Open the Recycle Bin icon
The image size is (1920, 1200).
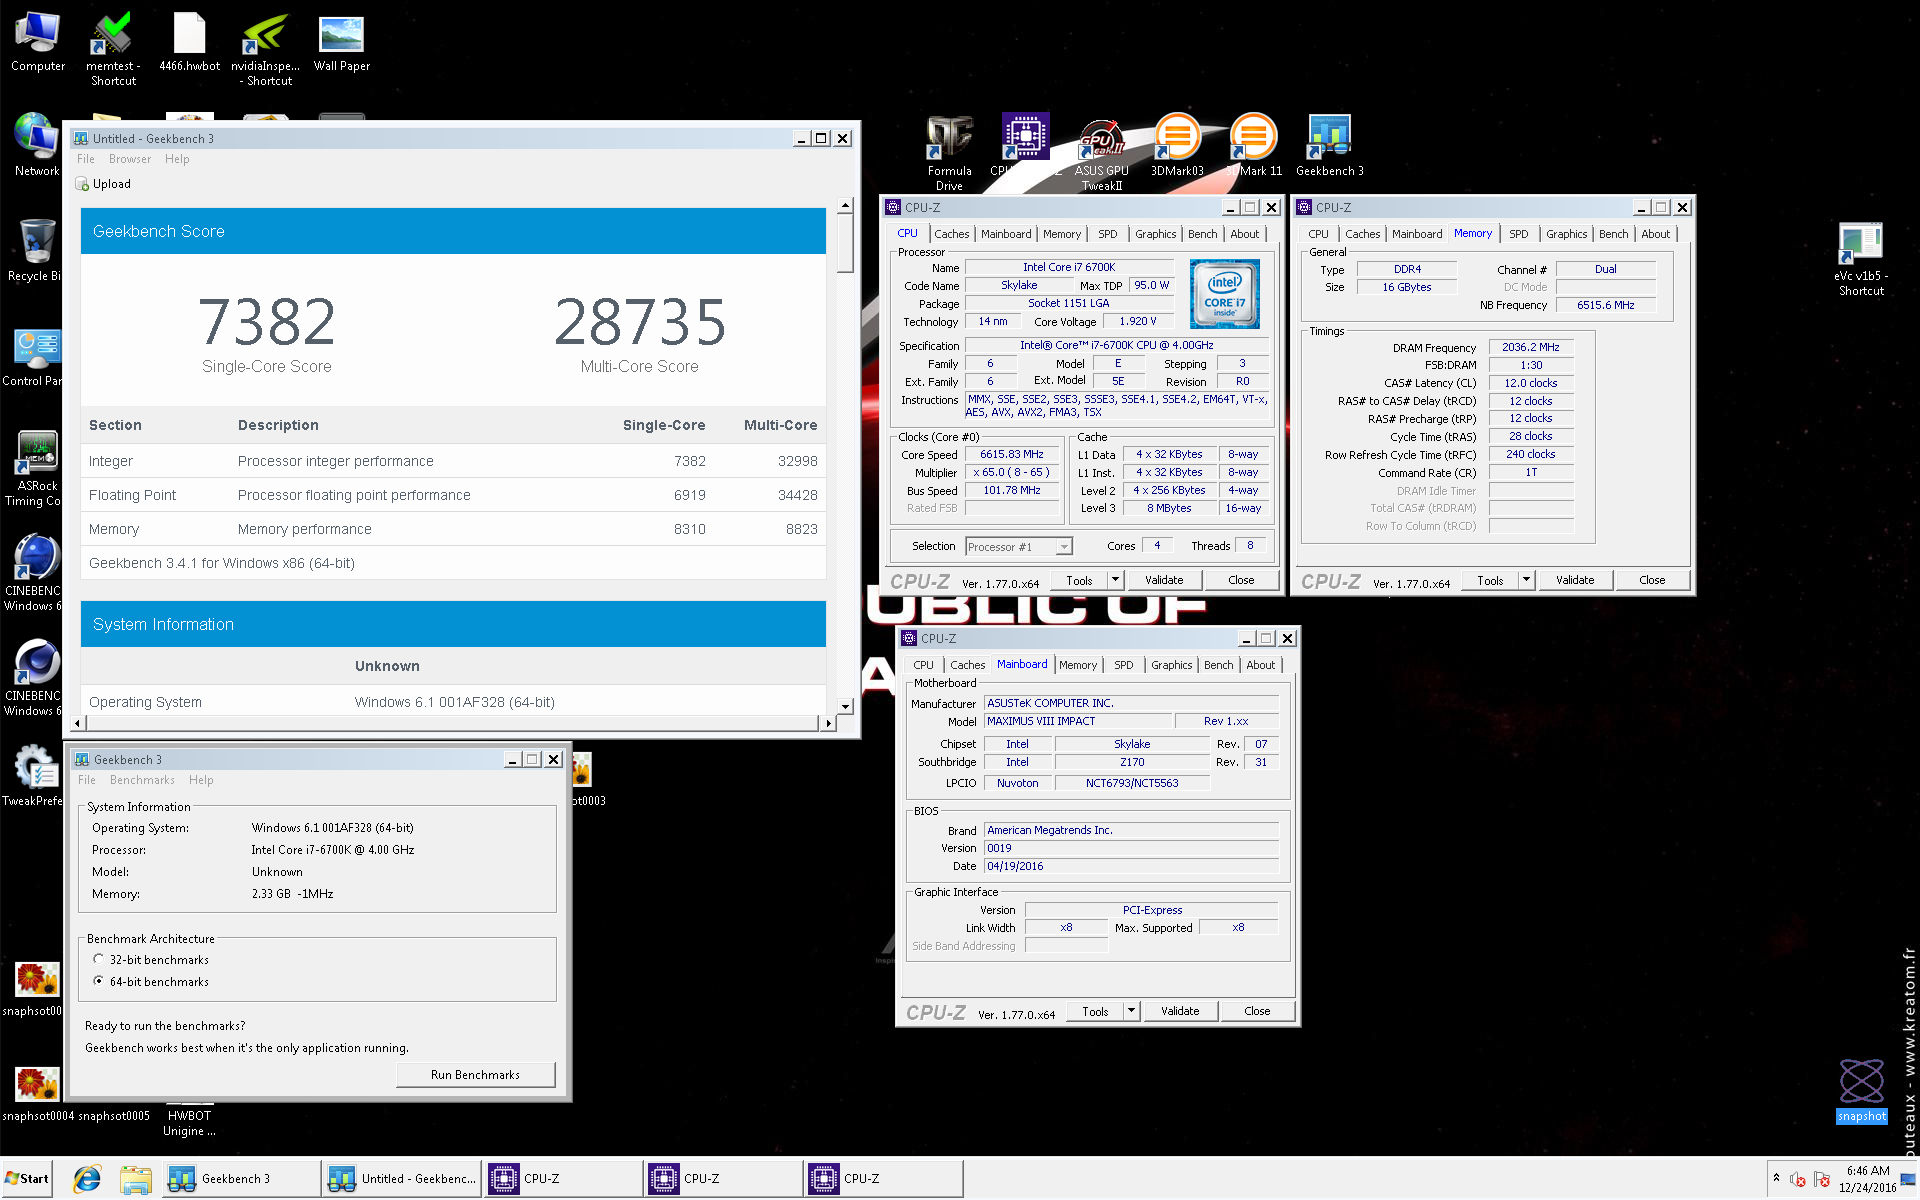tap(34, 250)
